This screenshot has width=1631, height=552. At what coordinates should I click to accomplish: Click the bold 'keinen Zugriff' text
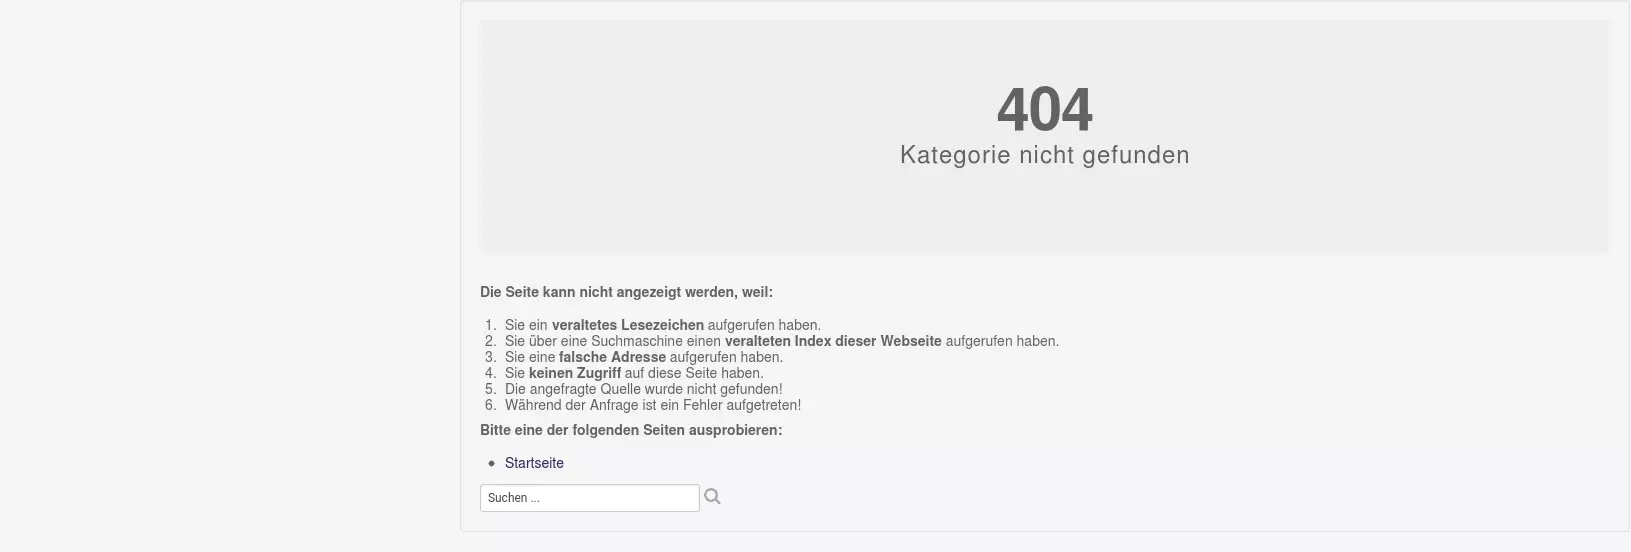click(x=574, y=373)
